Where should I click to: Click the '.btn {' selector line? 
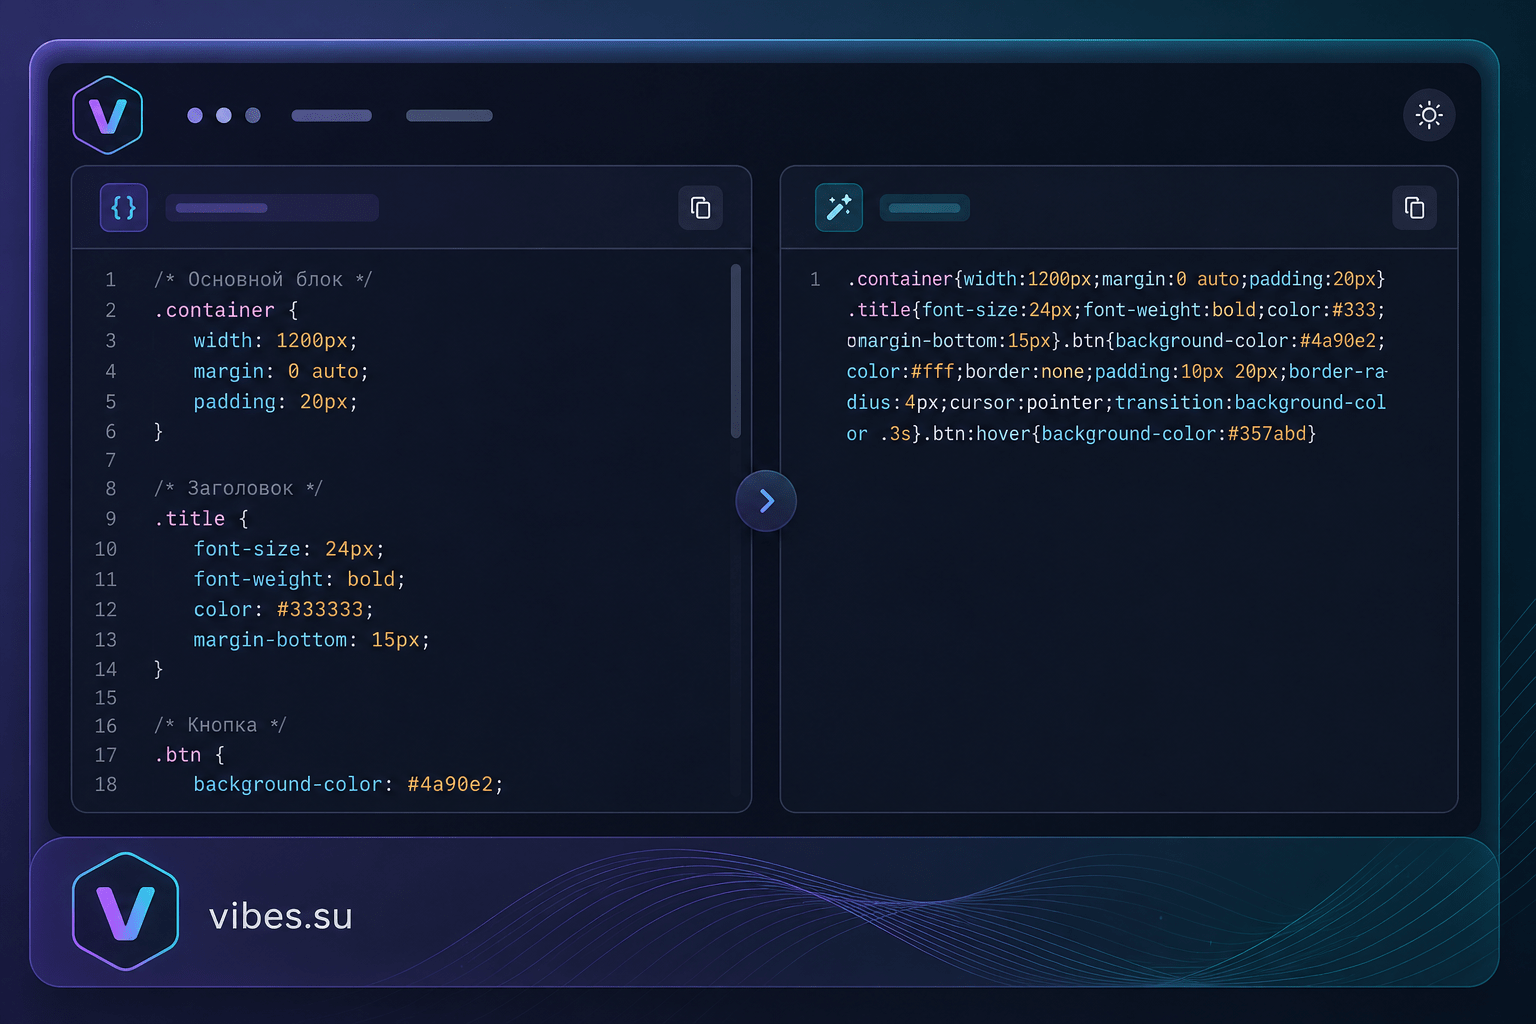189,755
